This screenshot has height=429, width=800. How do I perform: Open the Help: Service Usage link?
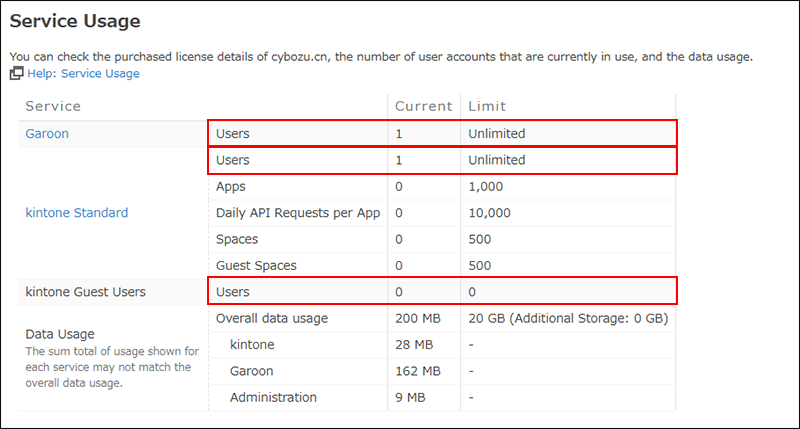click(x=82, y=74)
